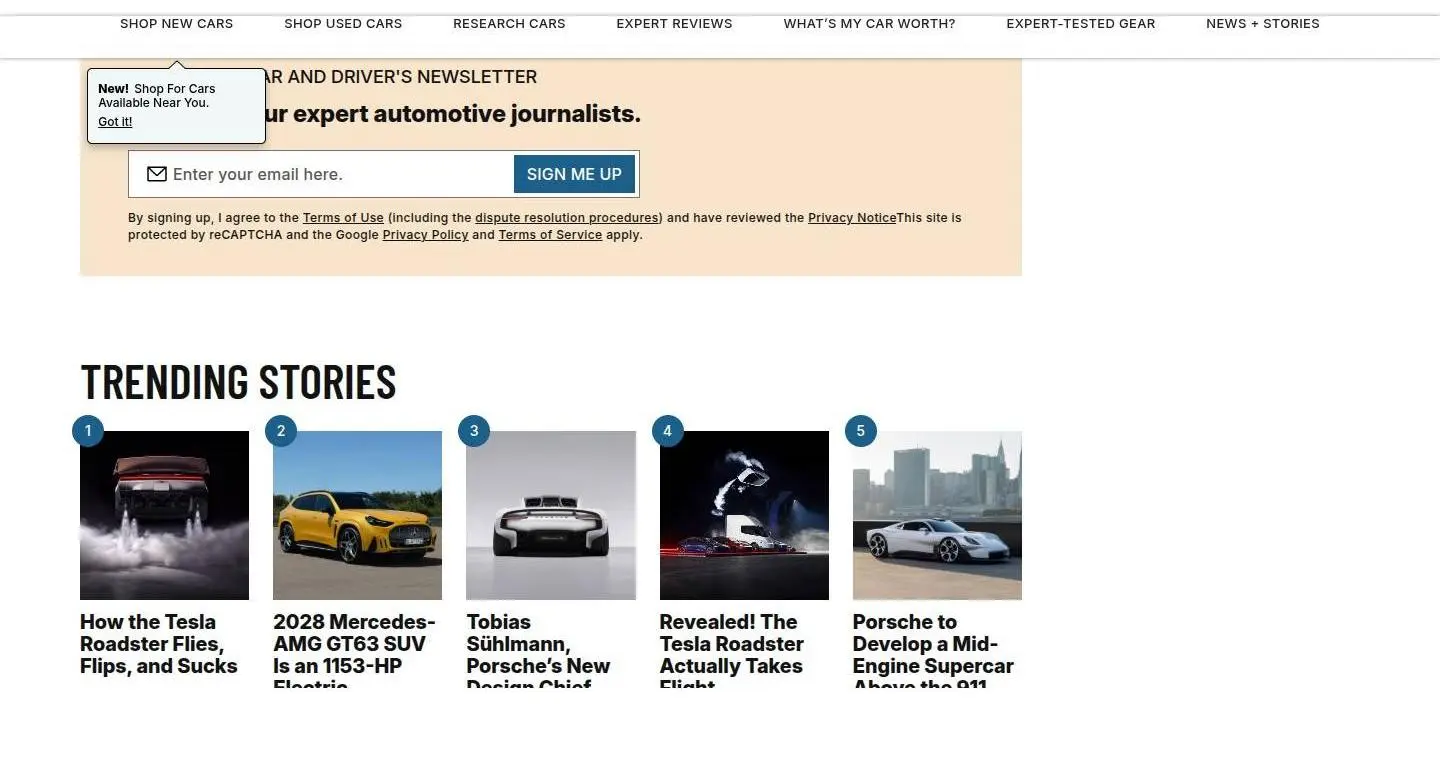Open the Shop New Cars menu

tap(176, 23)
